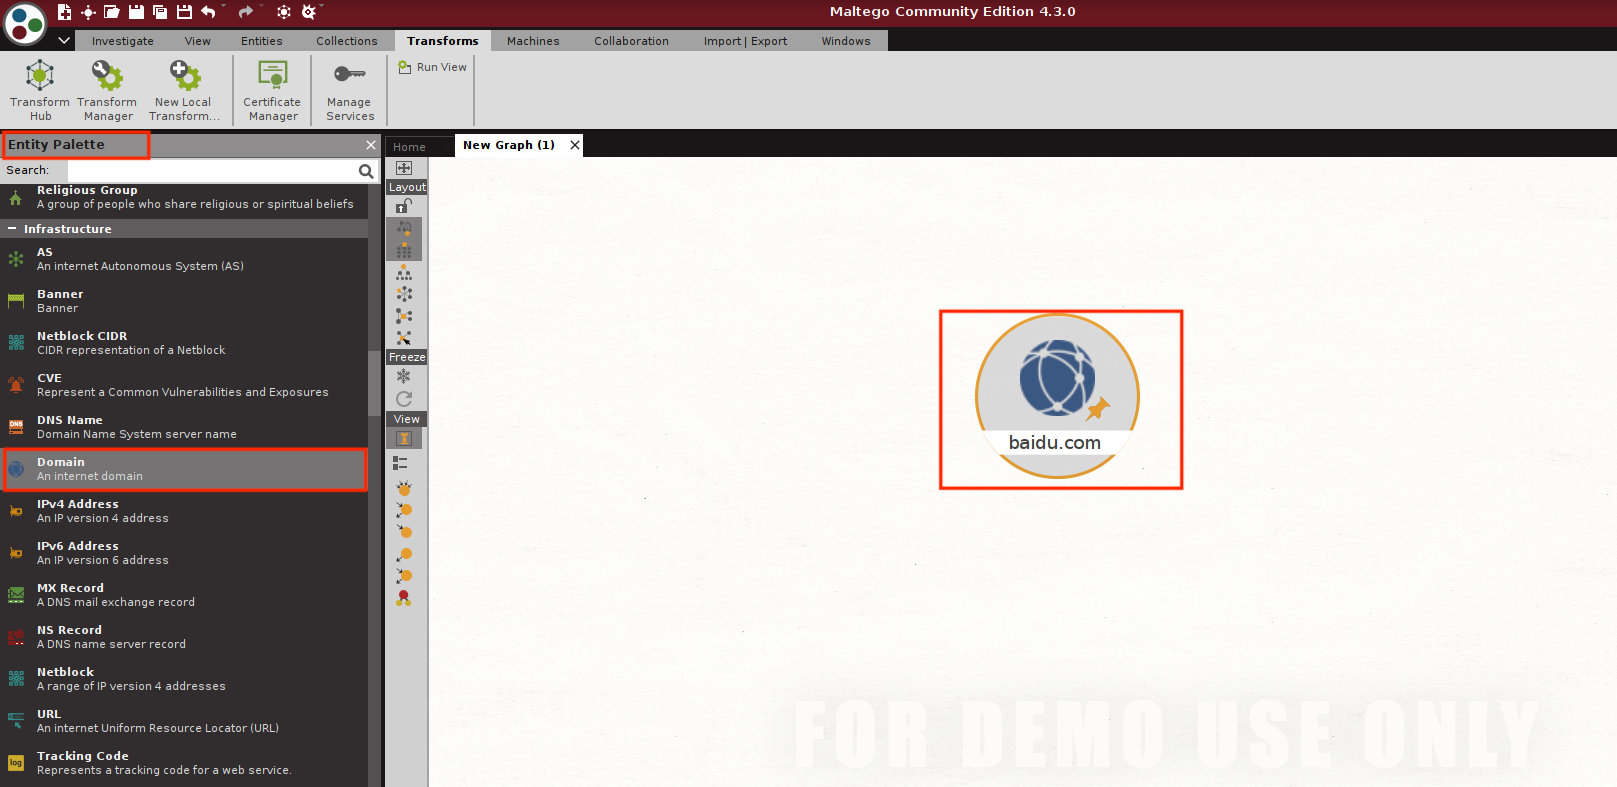This screenshot has height=787, width=1617.
Task: Click the first save disk icon
Action: click(x=136, y=12)
